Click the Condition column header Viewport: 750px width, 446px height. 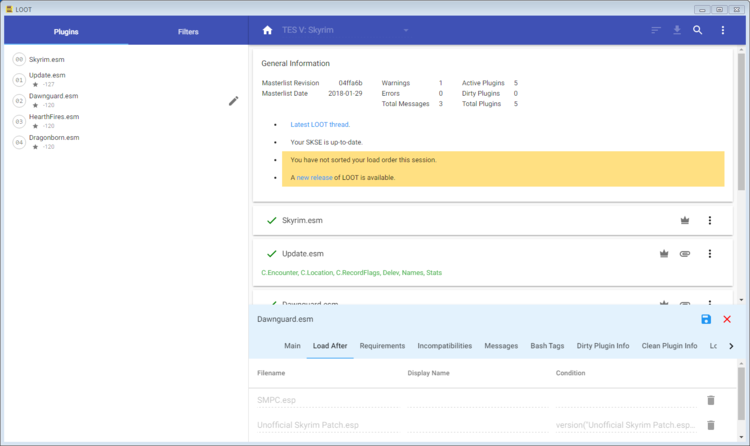click(x=570, y=373)
